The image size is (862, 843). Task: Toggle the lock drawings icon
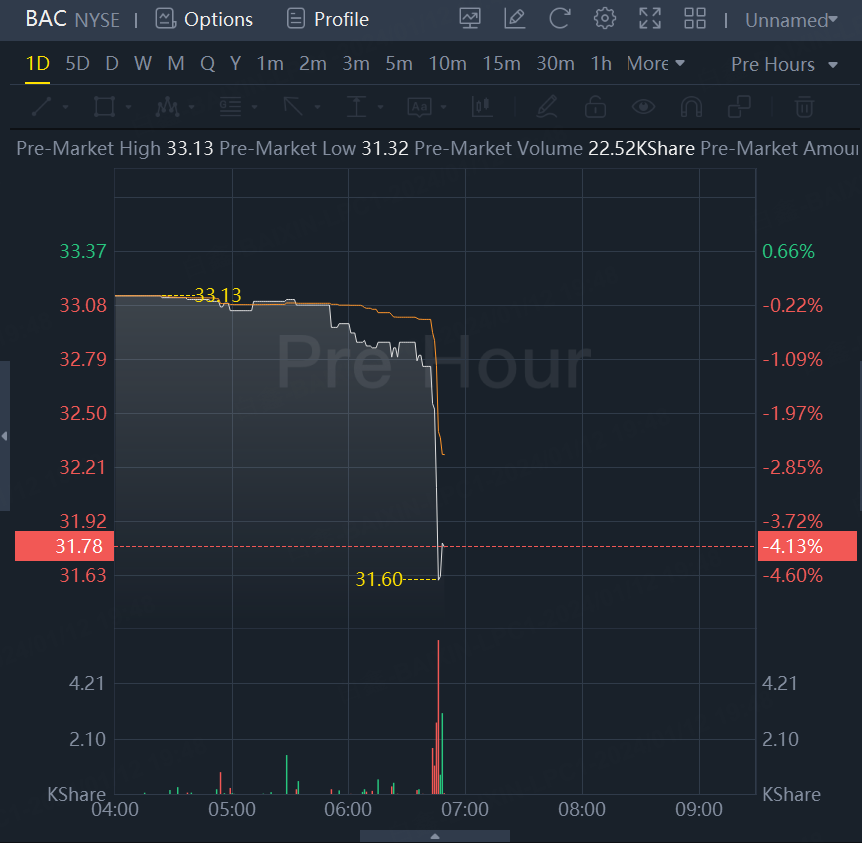coord(595,106)
